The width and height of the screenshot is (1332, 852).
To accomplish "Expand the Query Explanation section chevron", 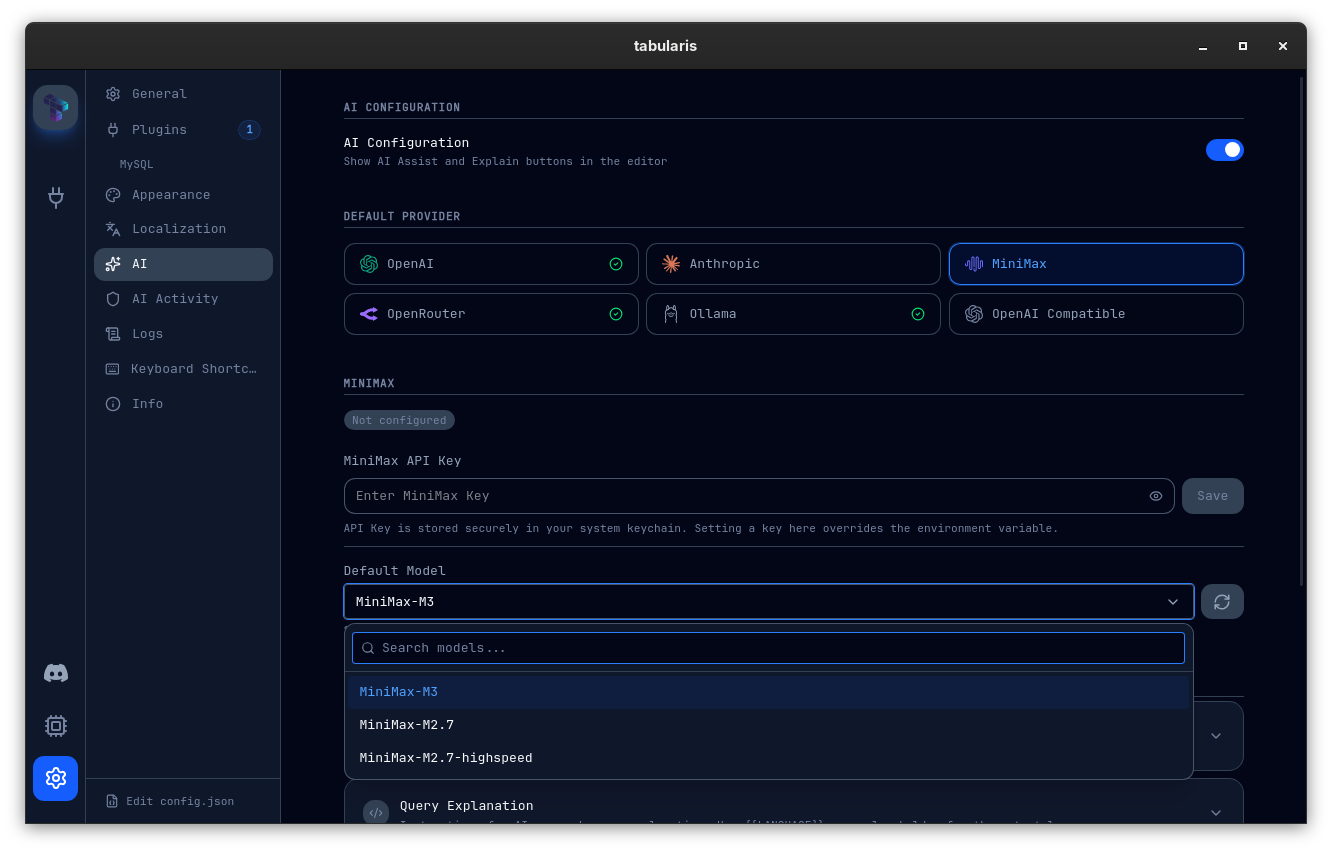I will [x=1216, y=813].
